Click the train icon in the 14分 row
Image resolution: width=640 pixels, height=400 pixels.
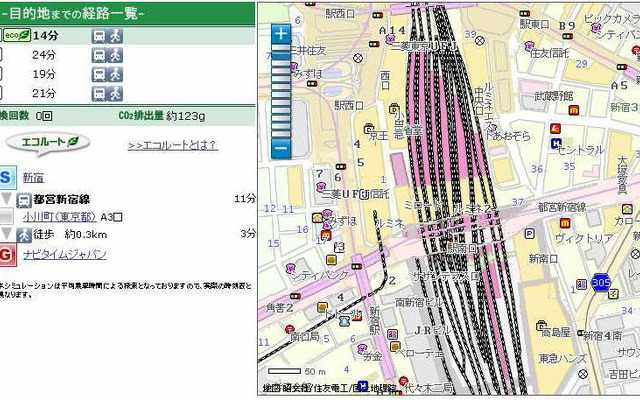(x=99, y=36)
